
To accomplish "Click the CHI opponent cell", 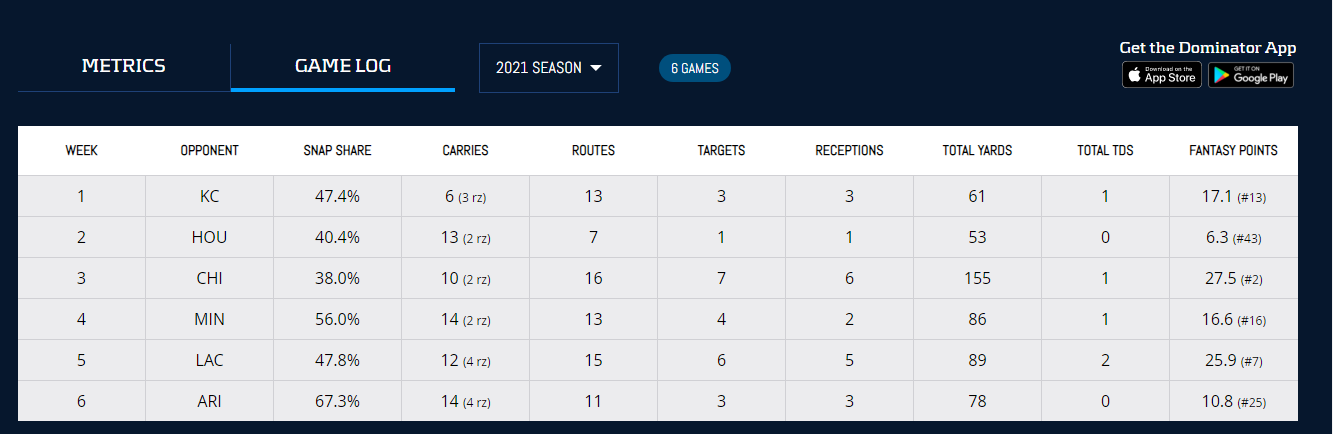I will (209, 279).
